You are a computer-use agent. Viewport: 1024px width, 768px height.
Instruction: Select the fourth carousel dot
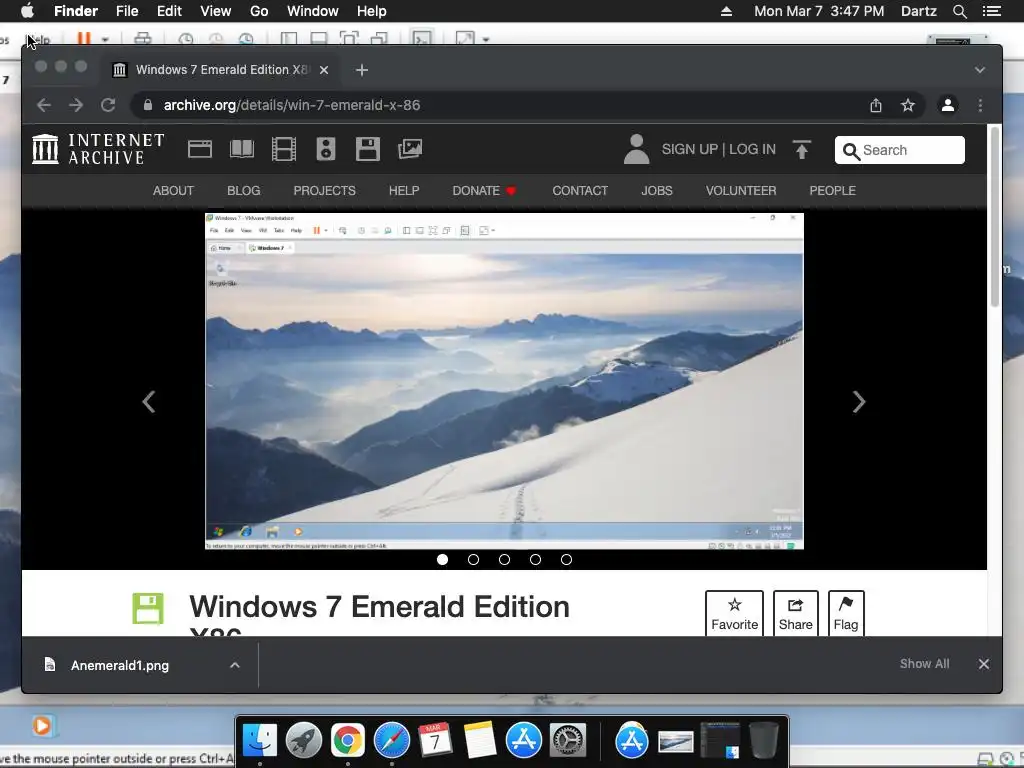(536, 560)
